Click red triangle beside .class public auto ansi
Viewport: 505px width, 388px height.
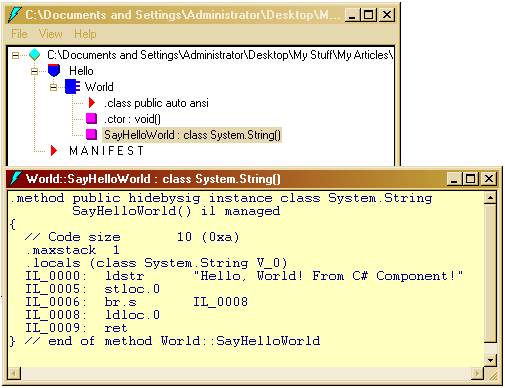coord(92,103)
